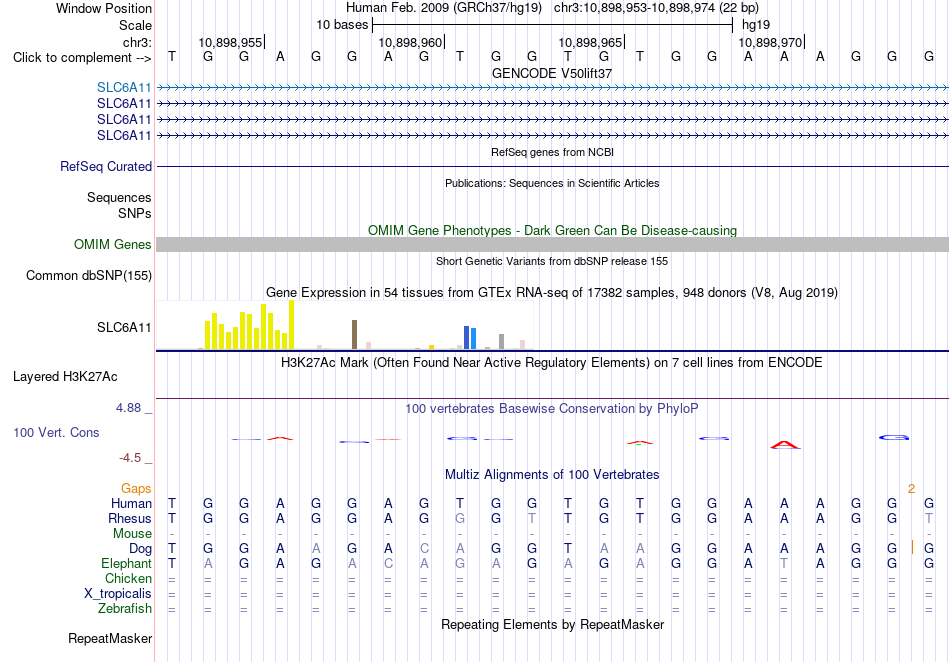This screenshot has height=662, width=950.
Task: Click the Chicken species label
Action: (128, 578)
